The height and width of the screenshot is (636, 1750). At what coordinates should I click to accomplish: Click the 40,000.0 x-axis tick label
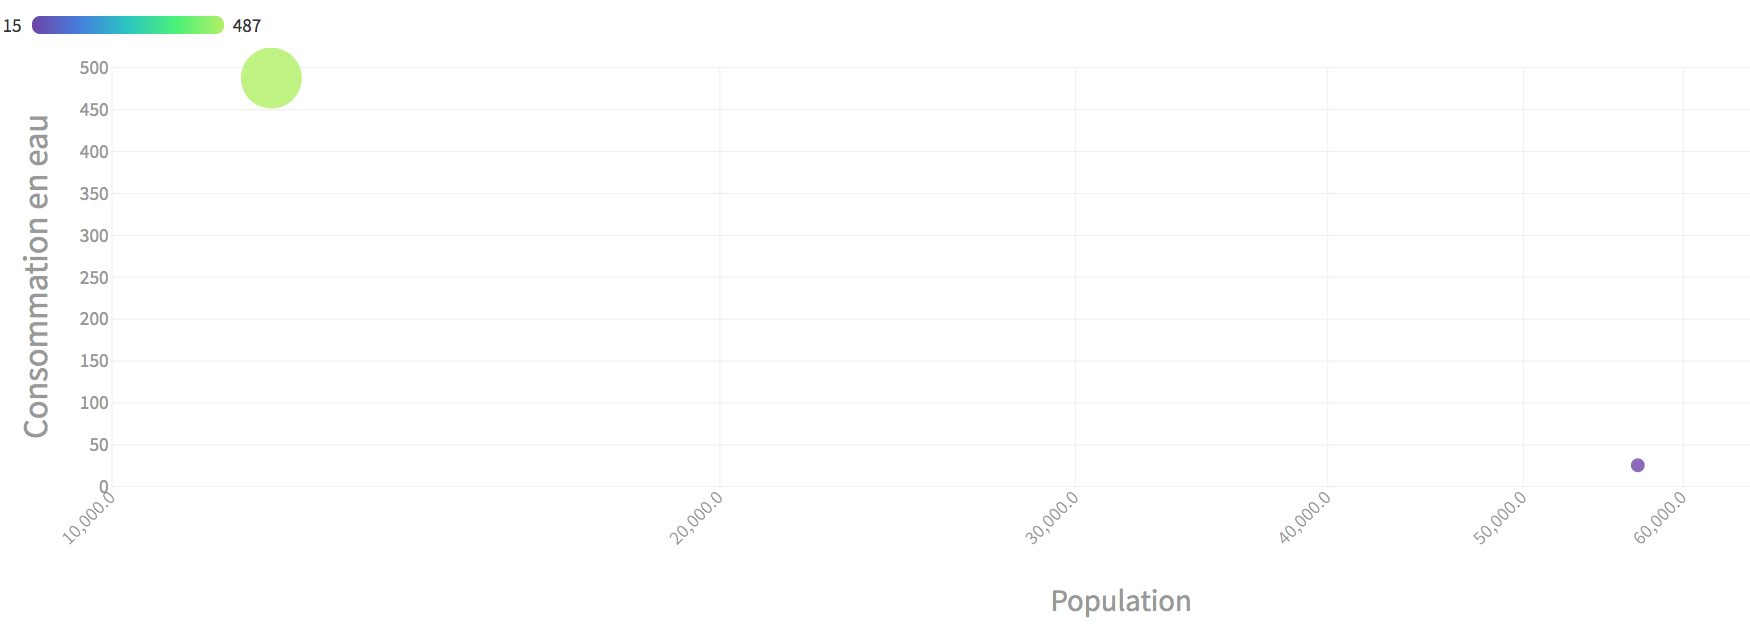pyautogui.click(x=1305, y=517)
